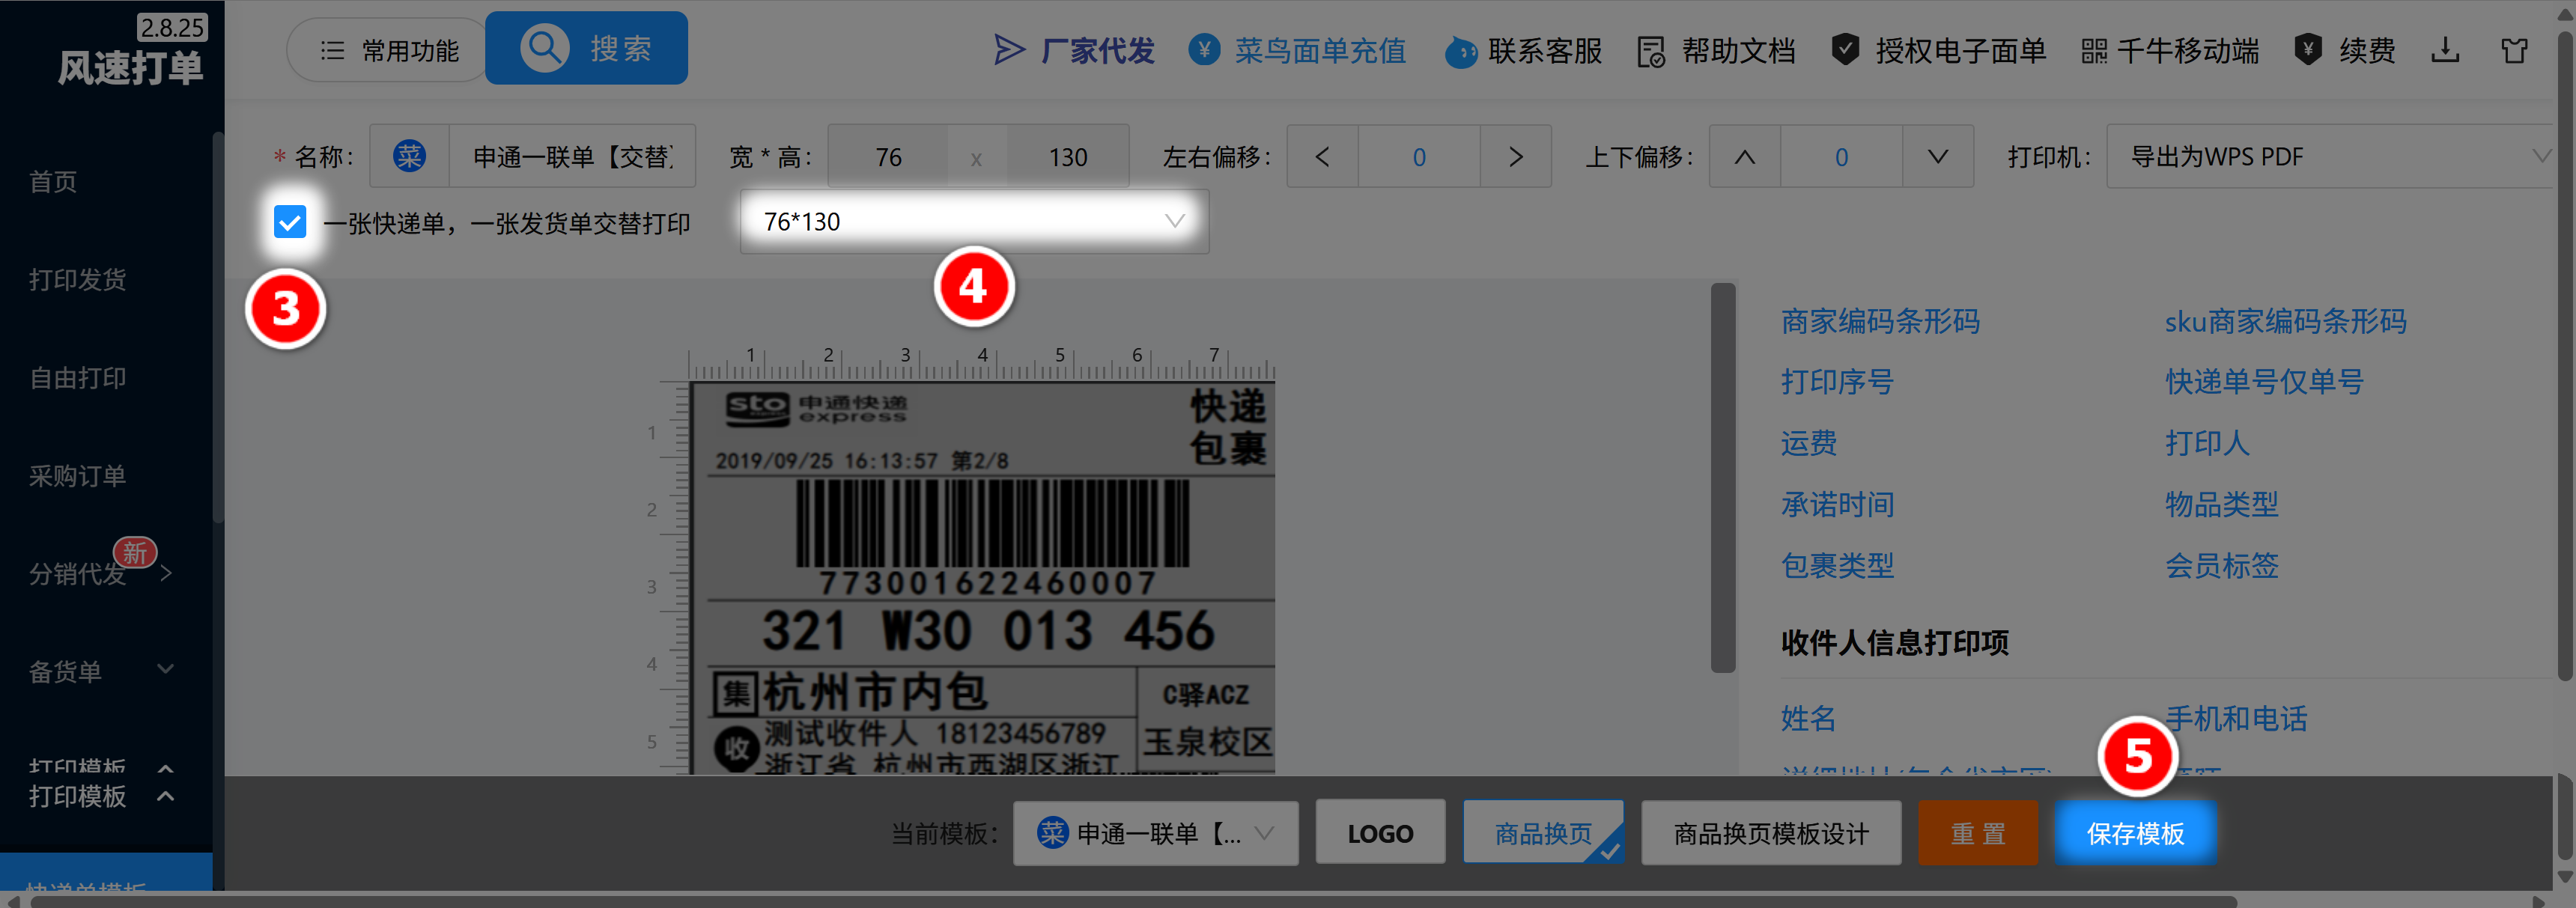Click the LOGO button

click(x=1380, y=832)
